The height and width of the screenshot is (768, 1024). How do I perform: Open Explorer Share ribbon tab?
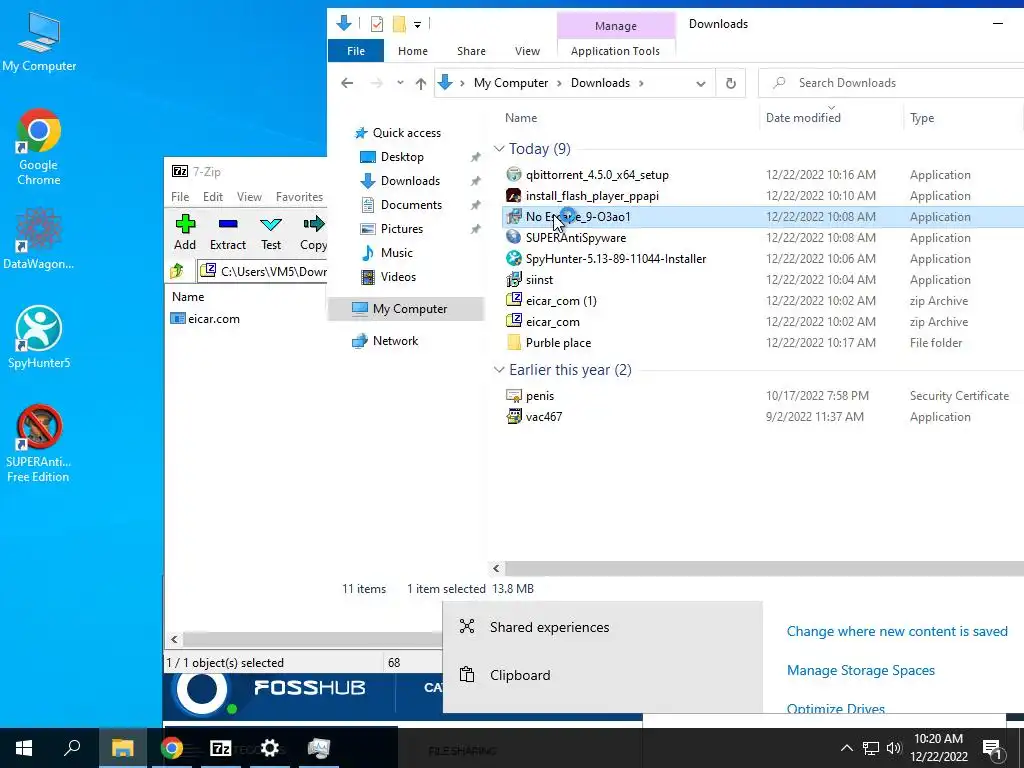coord(471,51)
